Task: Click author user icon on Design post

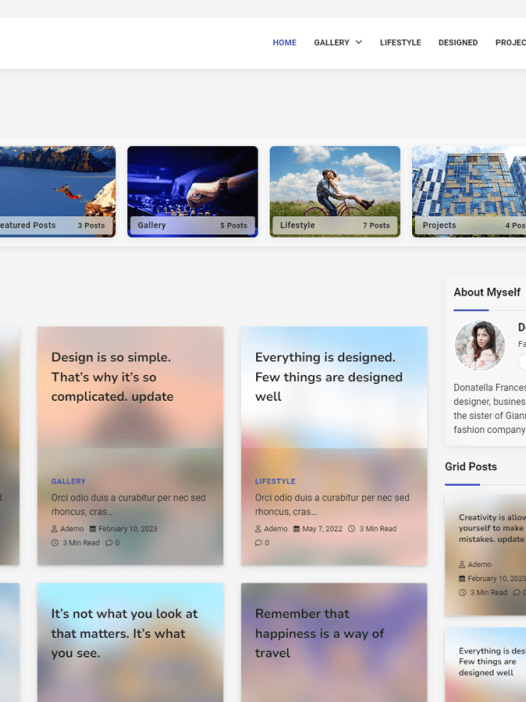Action: tap(54, 529)
